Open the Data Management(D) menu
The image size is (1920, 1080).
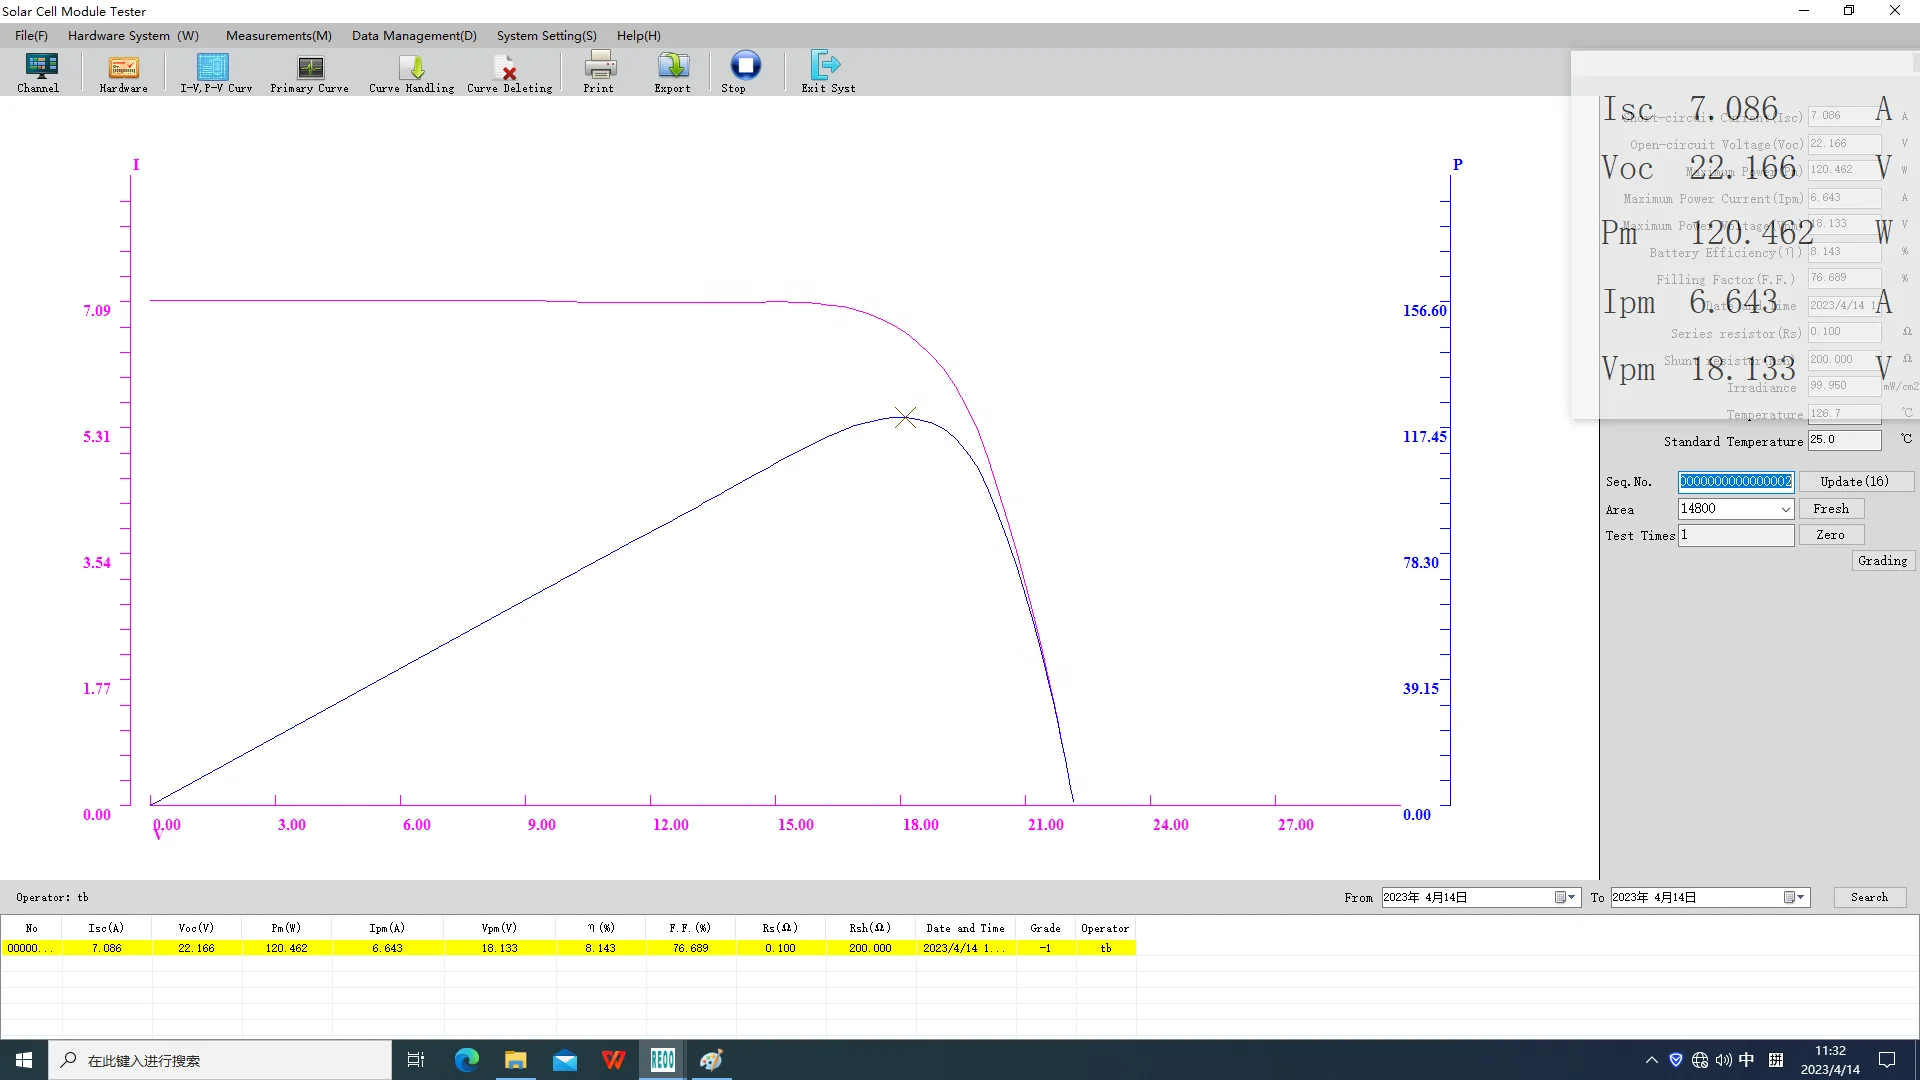(x=414, y=36)
